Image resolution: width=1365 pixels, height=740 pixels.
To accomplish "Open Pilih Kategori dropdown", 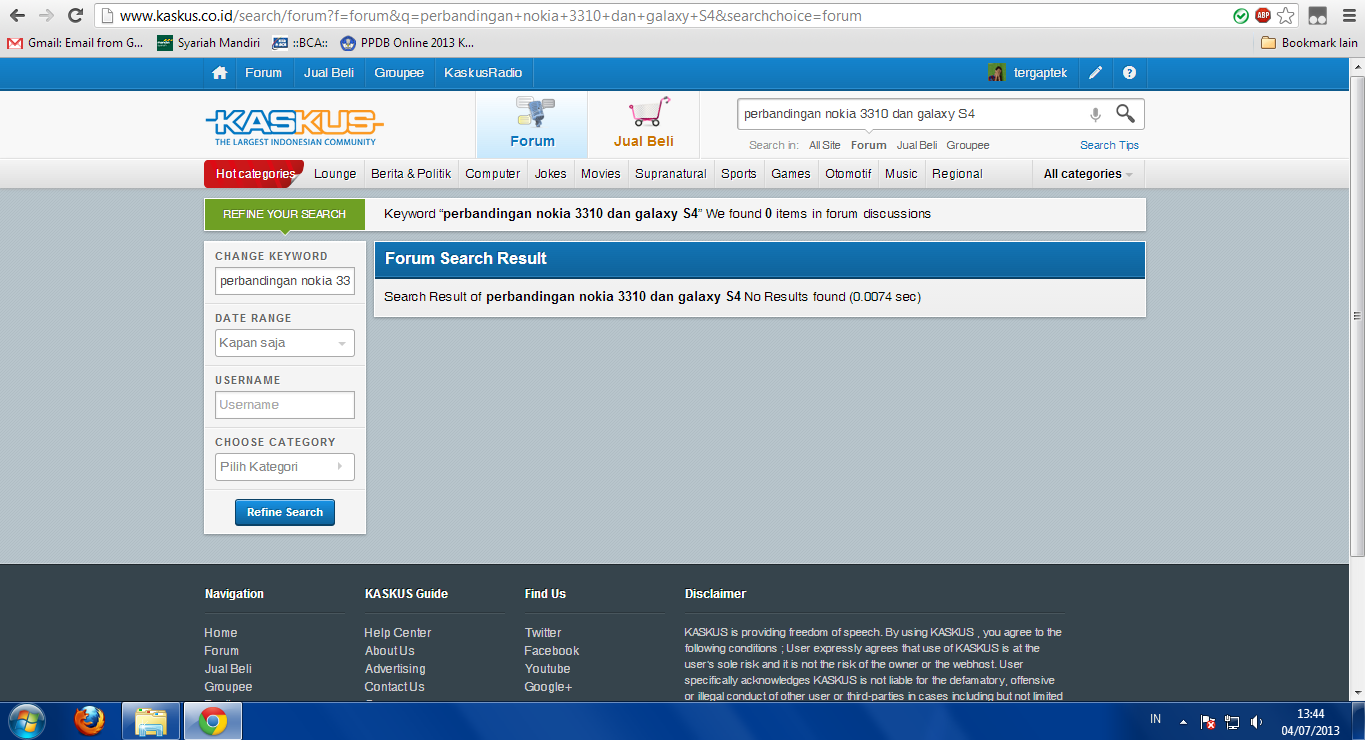I will point(285,467).
